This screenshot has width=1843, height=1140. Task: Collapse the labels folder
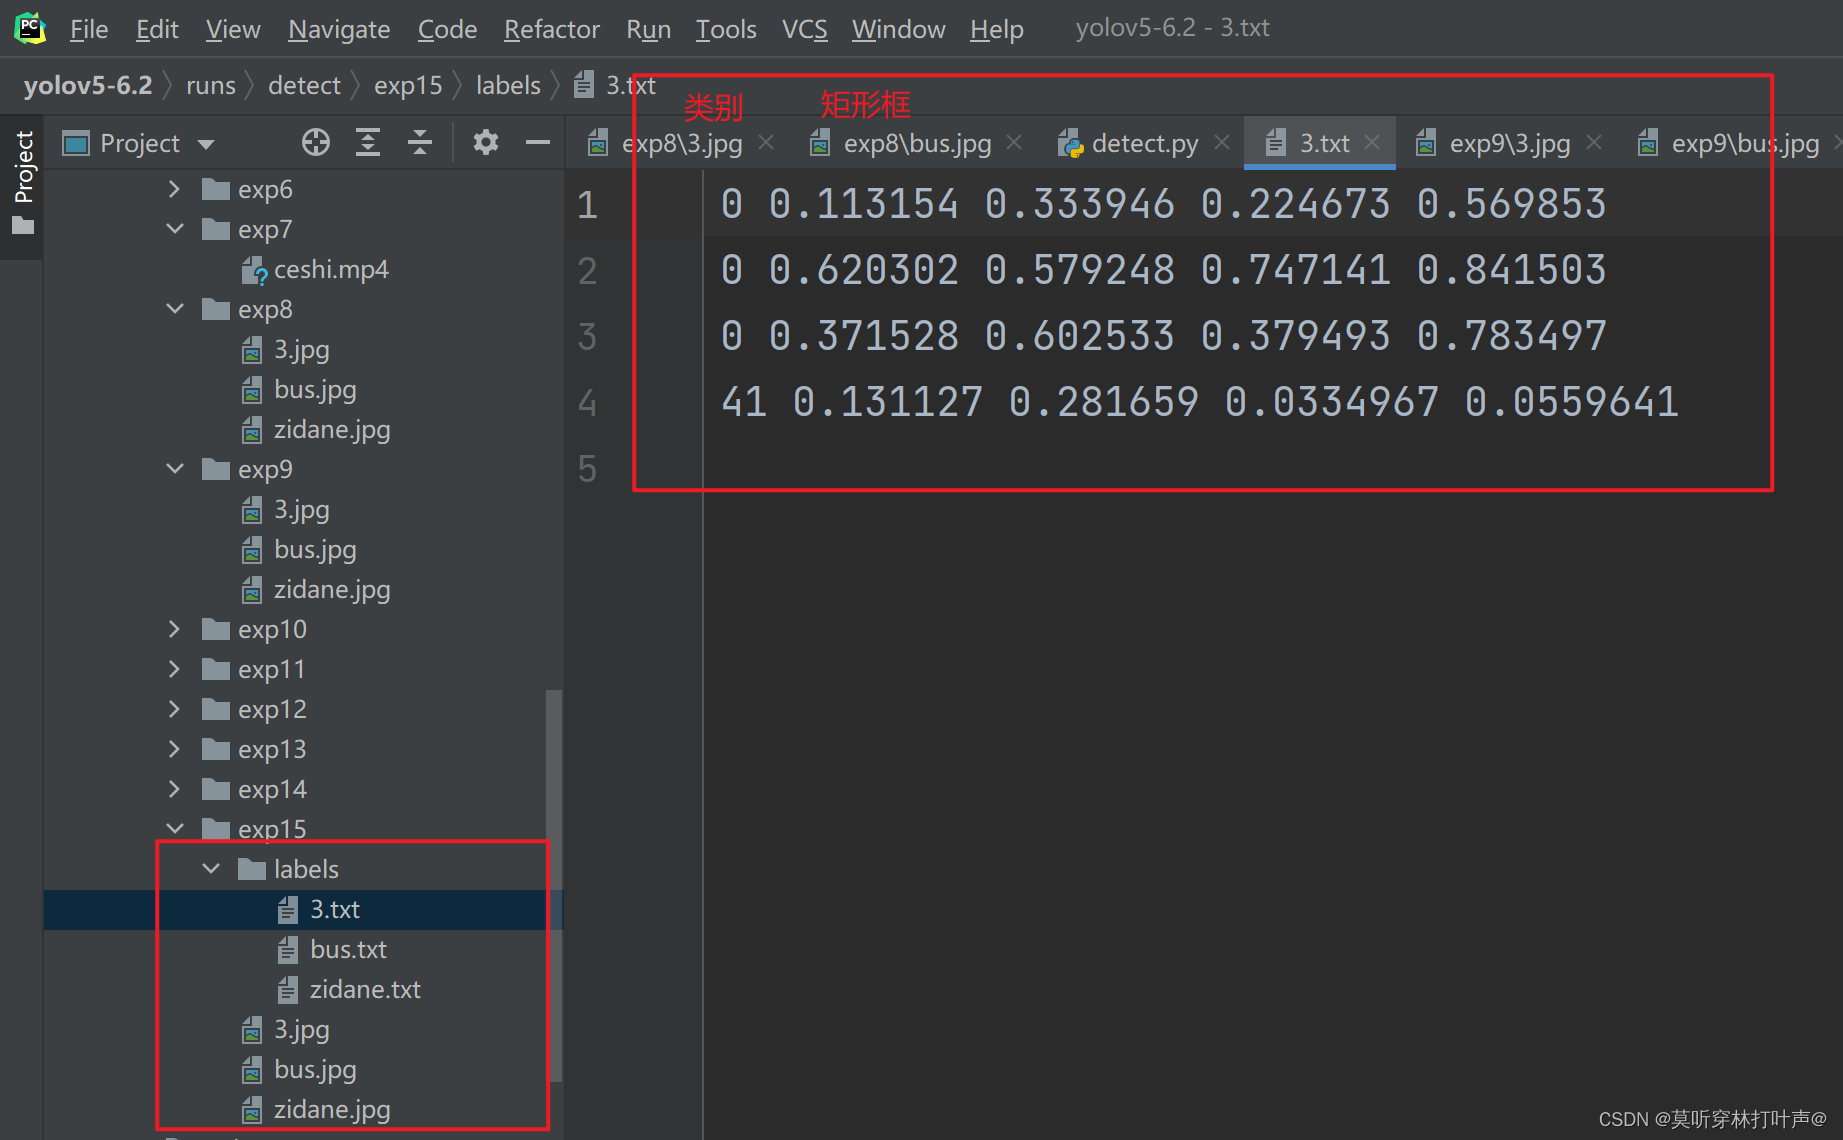[211, 869]
